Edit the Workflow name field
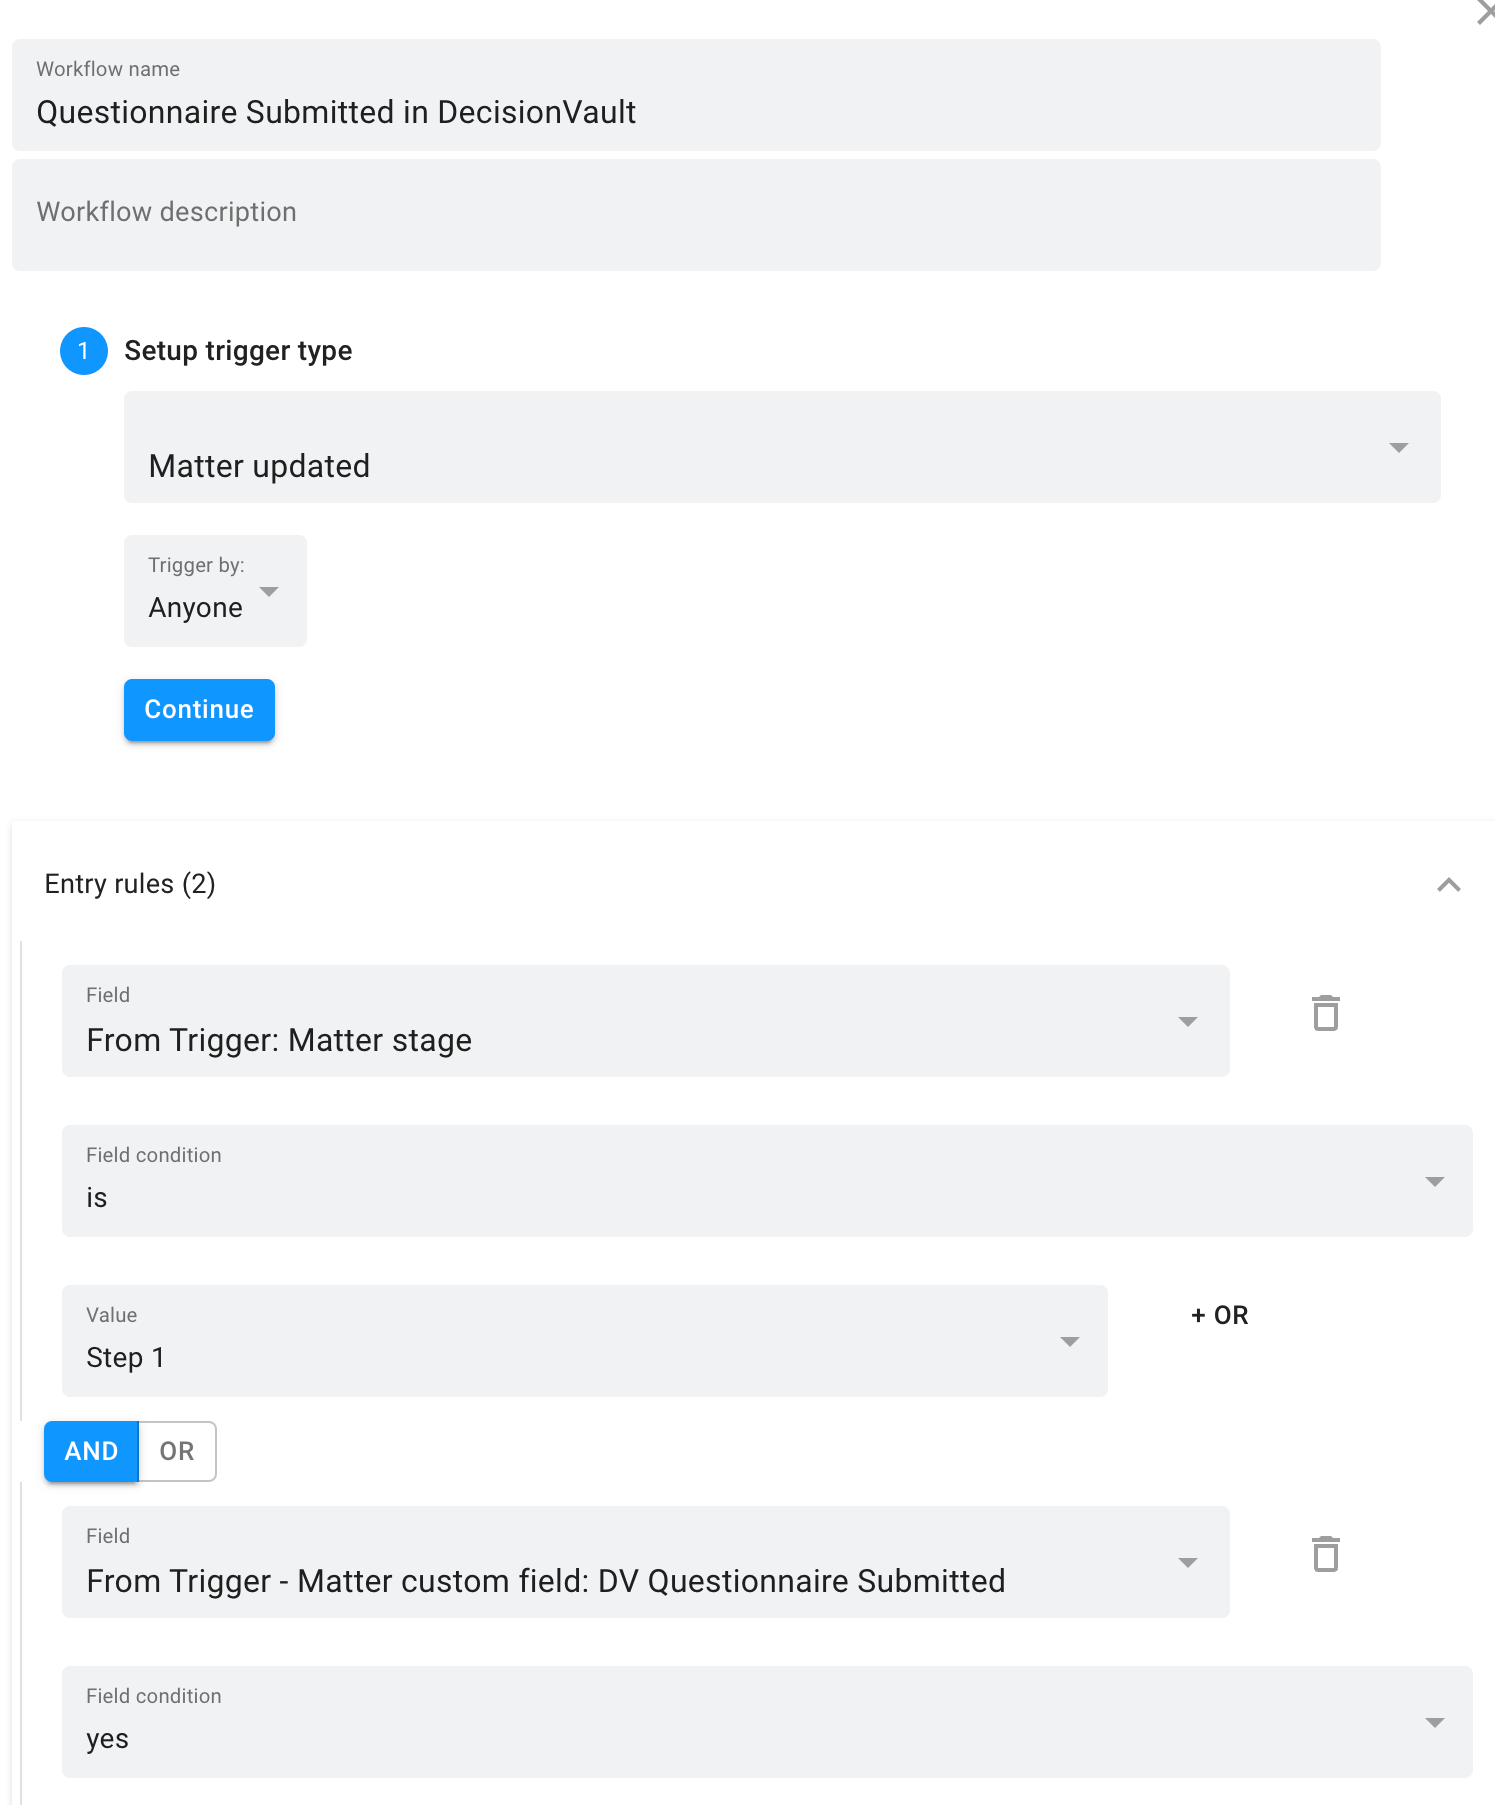 (696, 111)
